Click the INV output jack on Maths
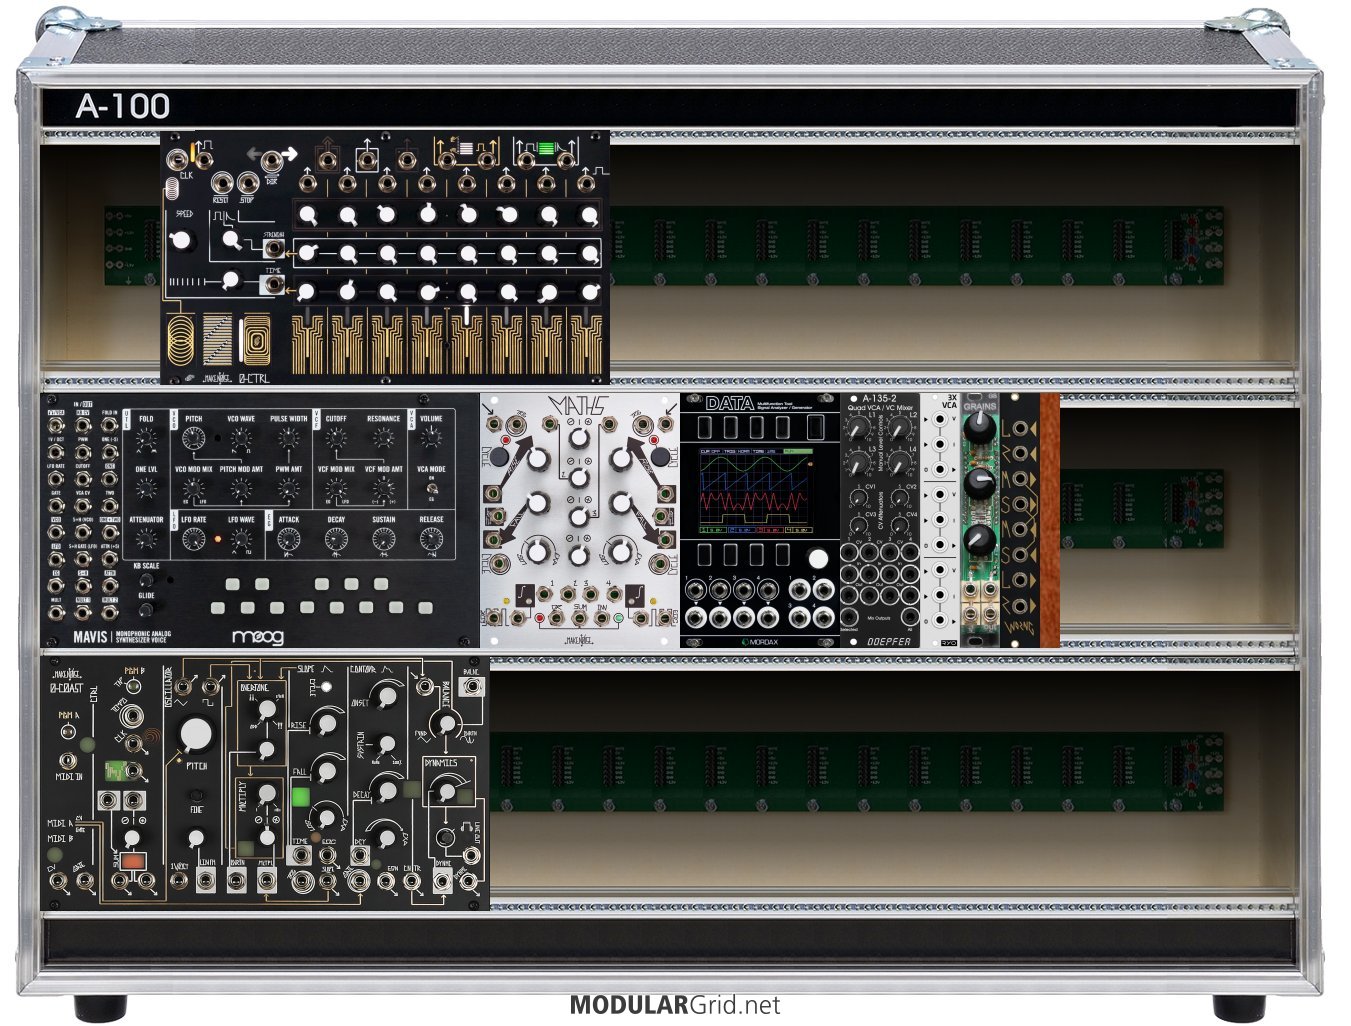 point(601,620)
